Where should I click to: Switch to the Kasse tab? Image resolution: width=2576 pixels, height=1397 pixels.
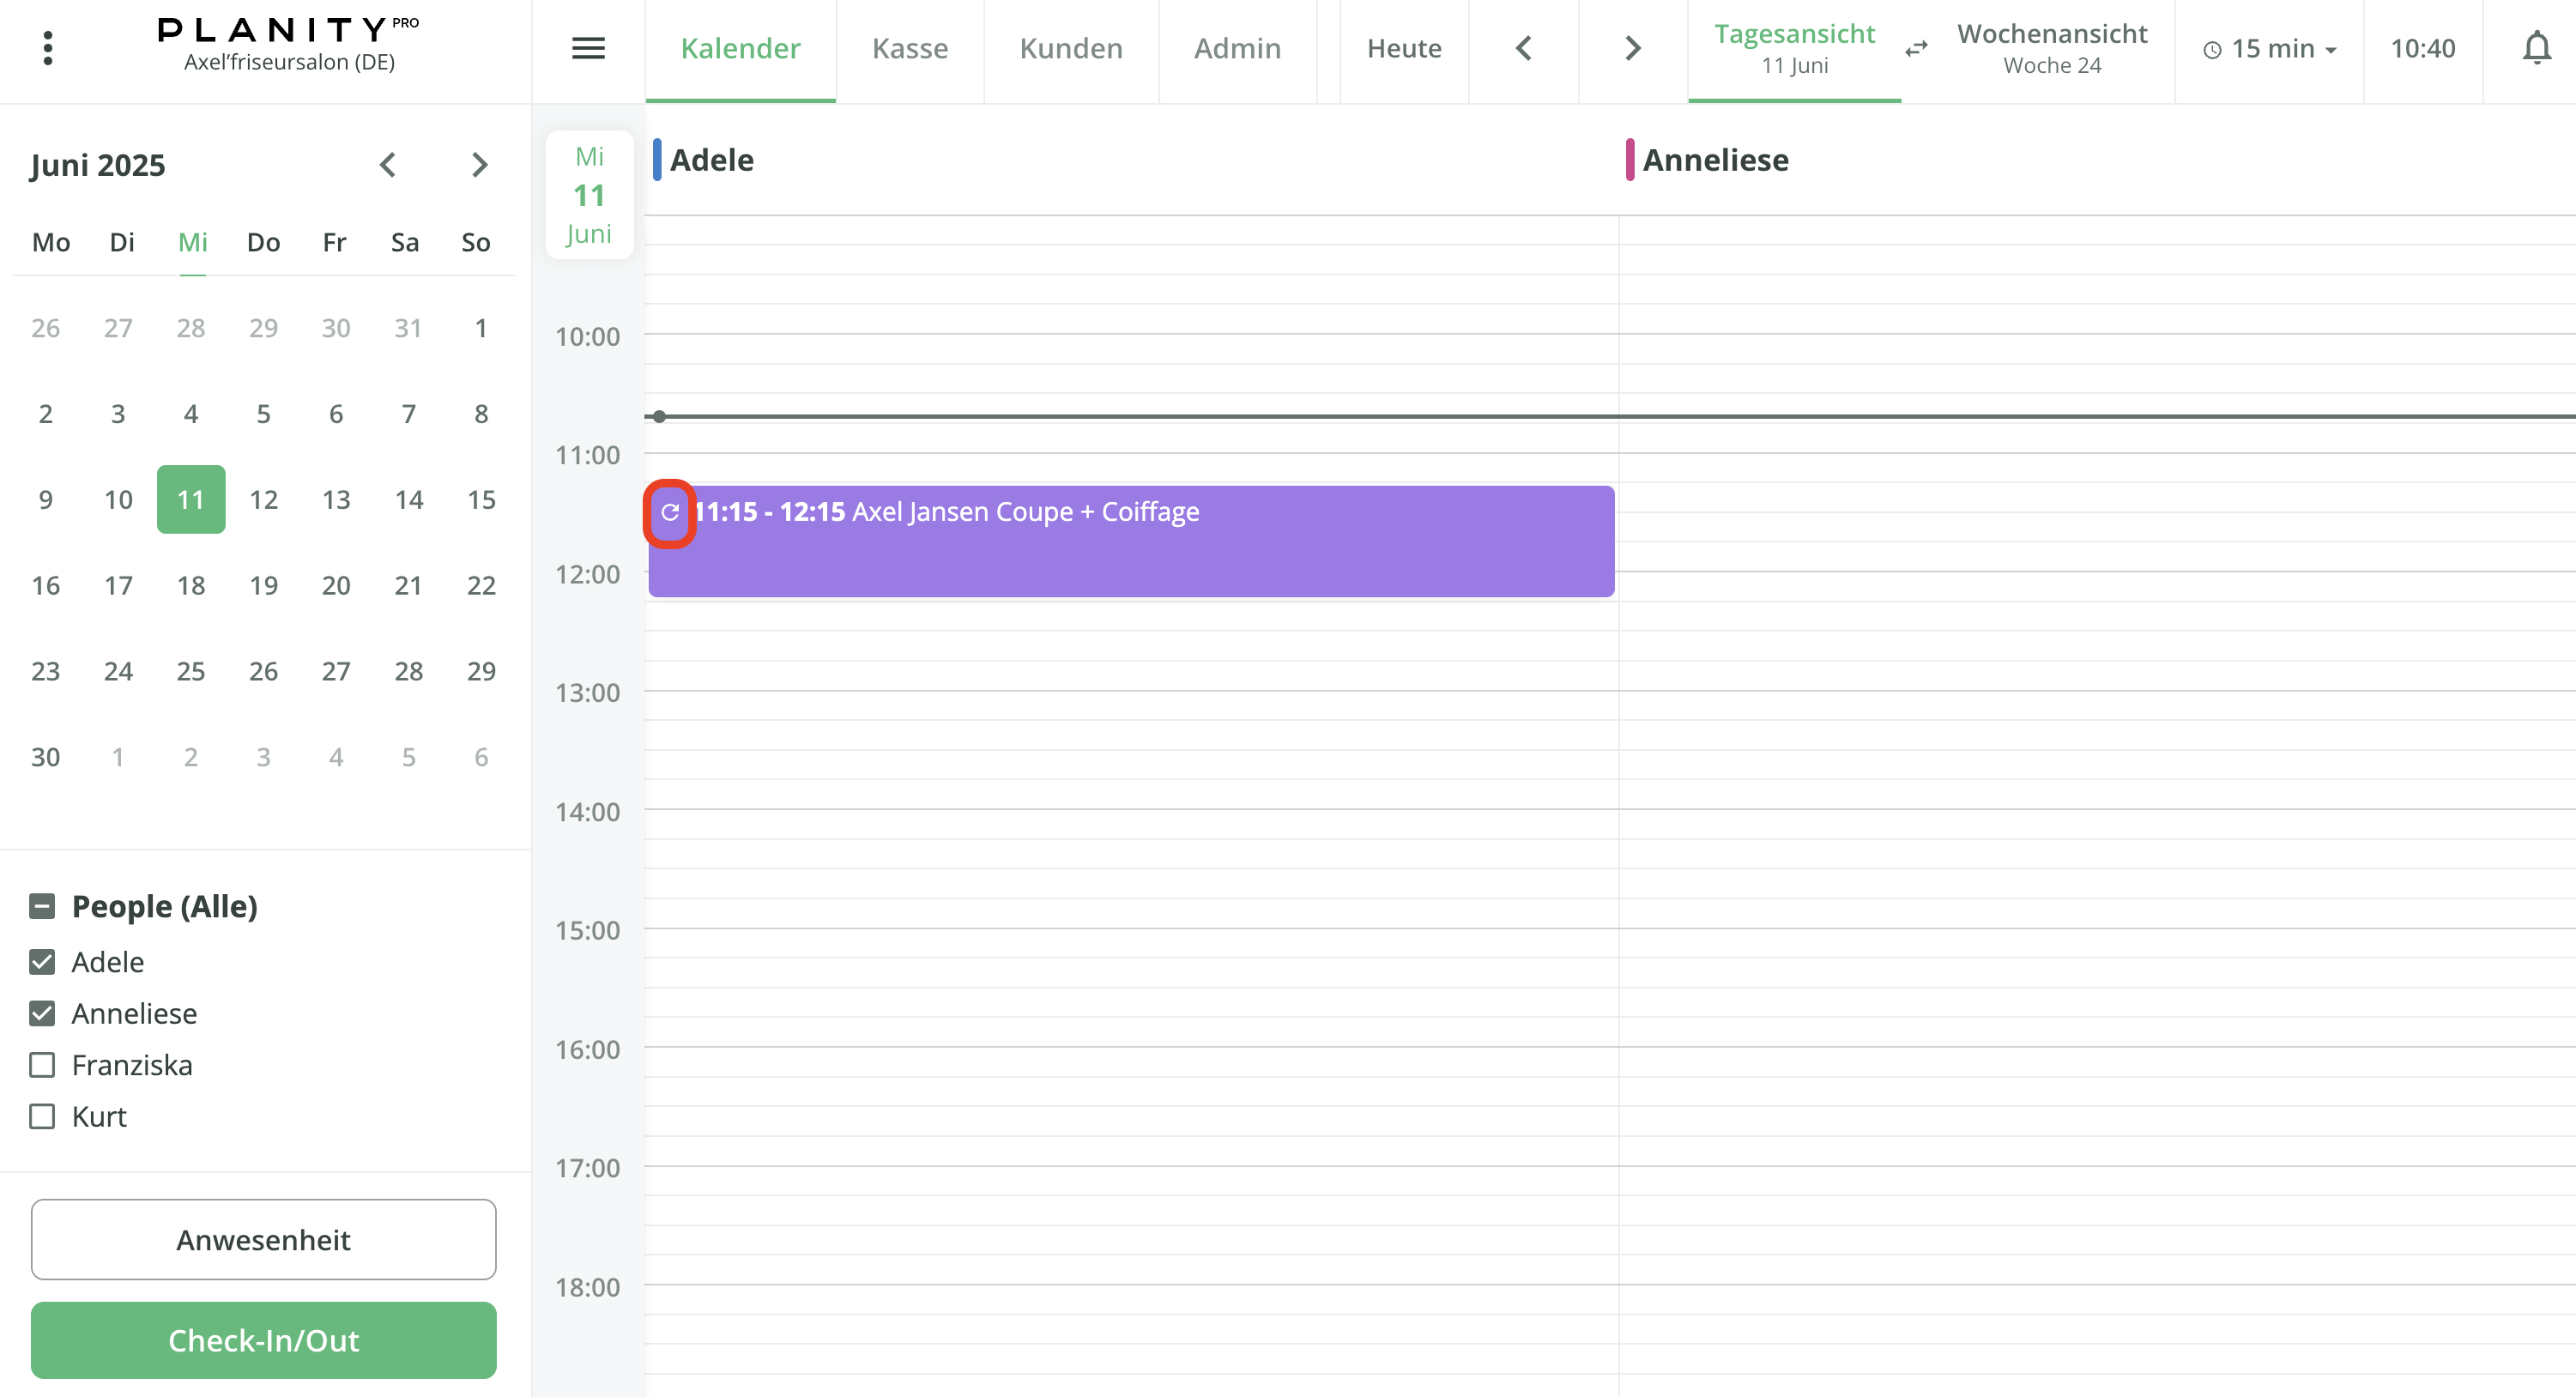[x=909, y=47]
